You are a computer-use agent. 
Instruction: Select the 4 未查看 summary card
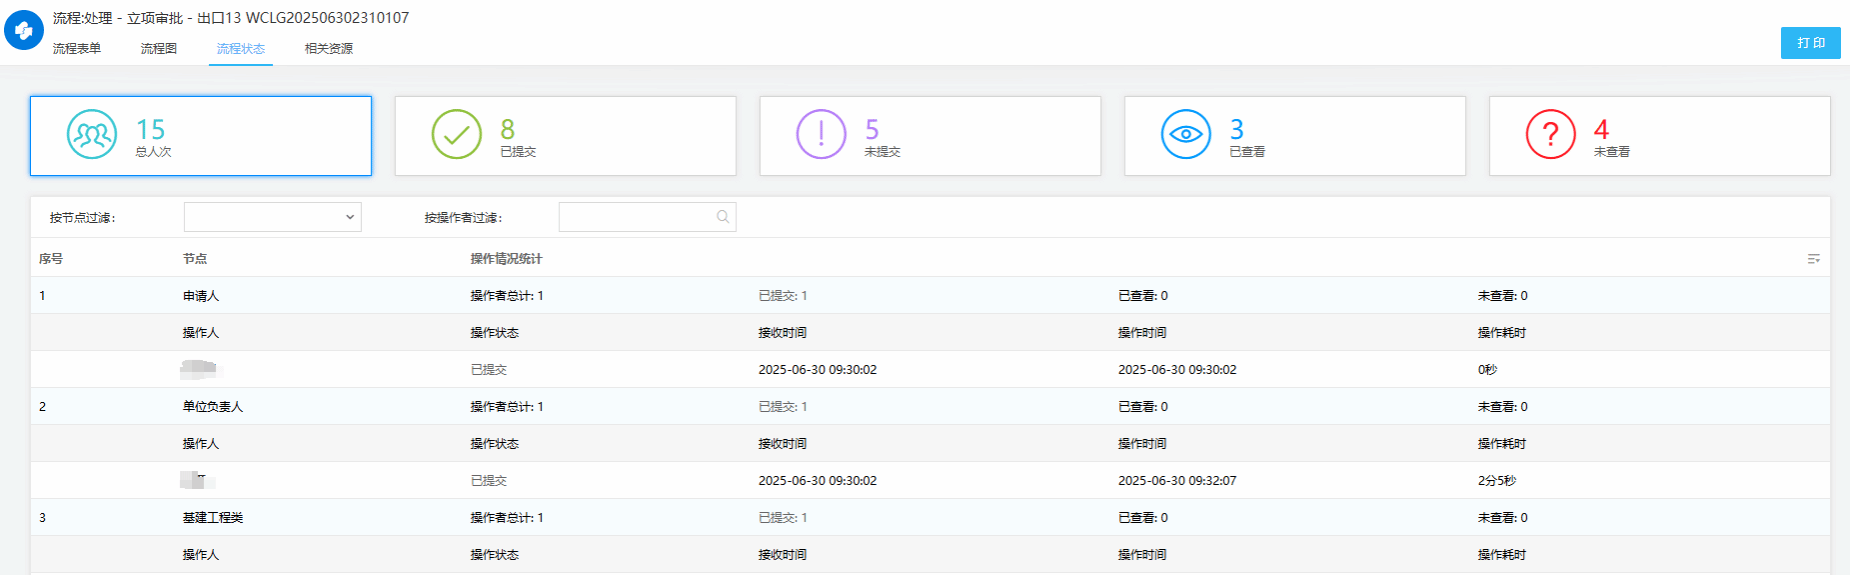[x=1659, y=136]
